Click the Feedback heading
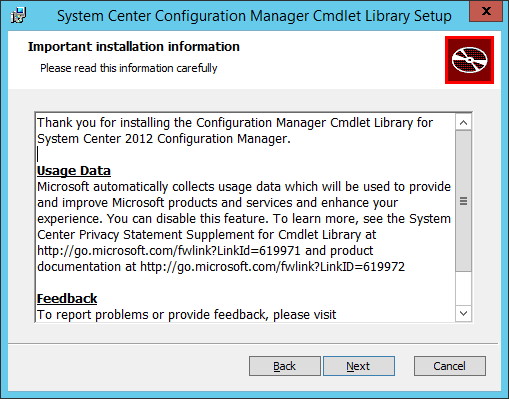 click(67, 299)
